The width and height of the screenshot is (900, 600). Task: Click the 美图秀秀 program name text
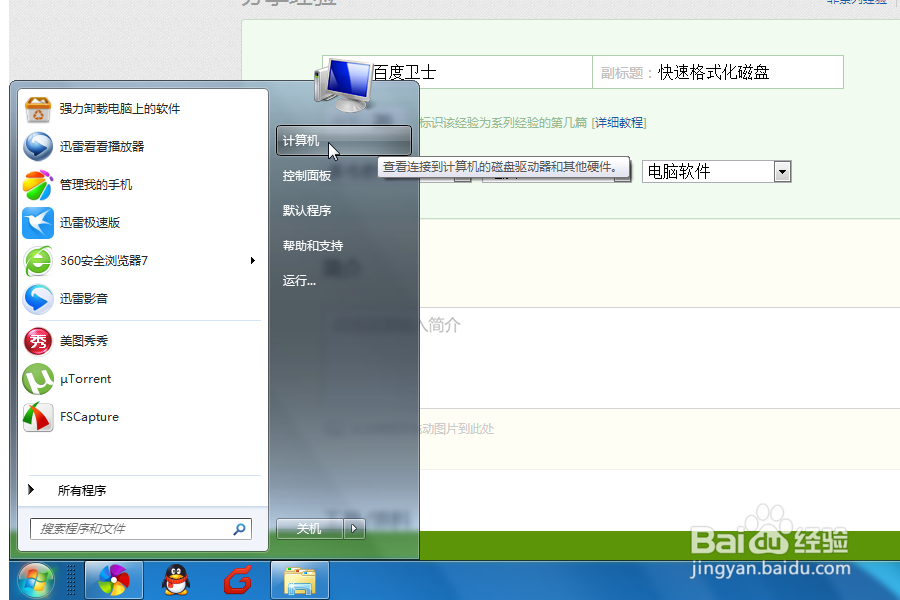(84, 341)
